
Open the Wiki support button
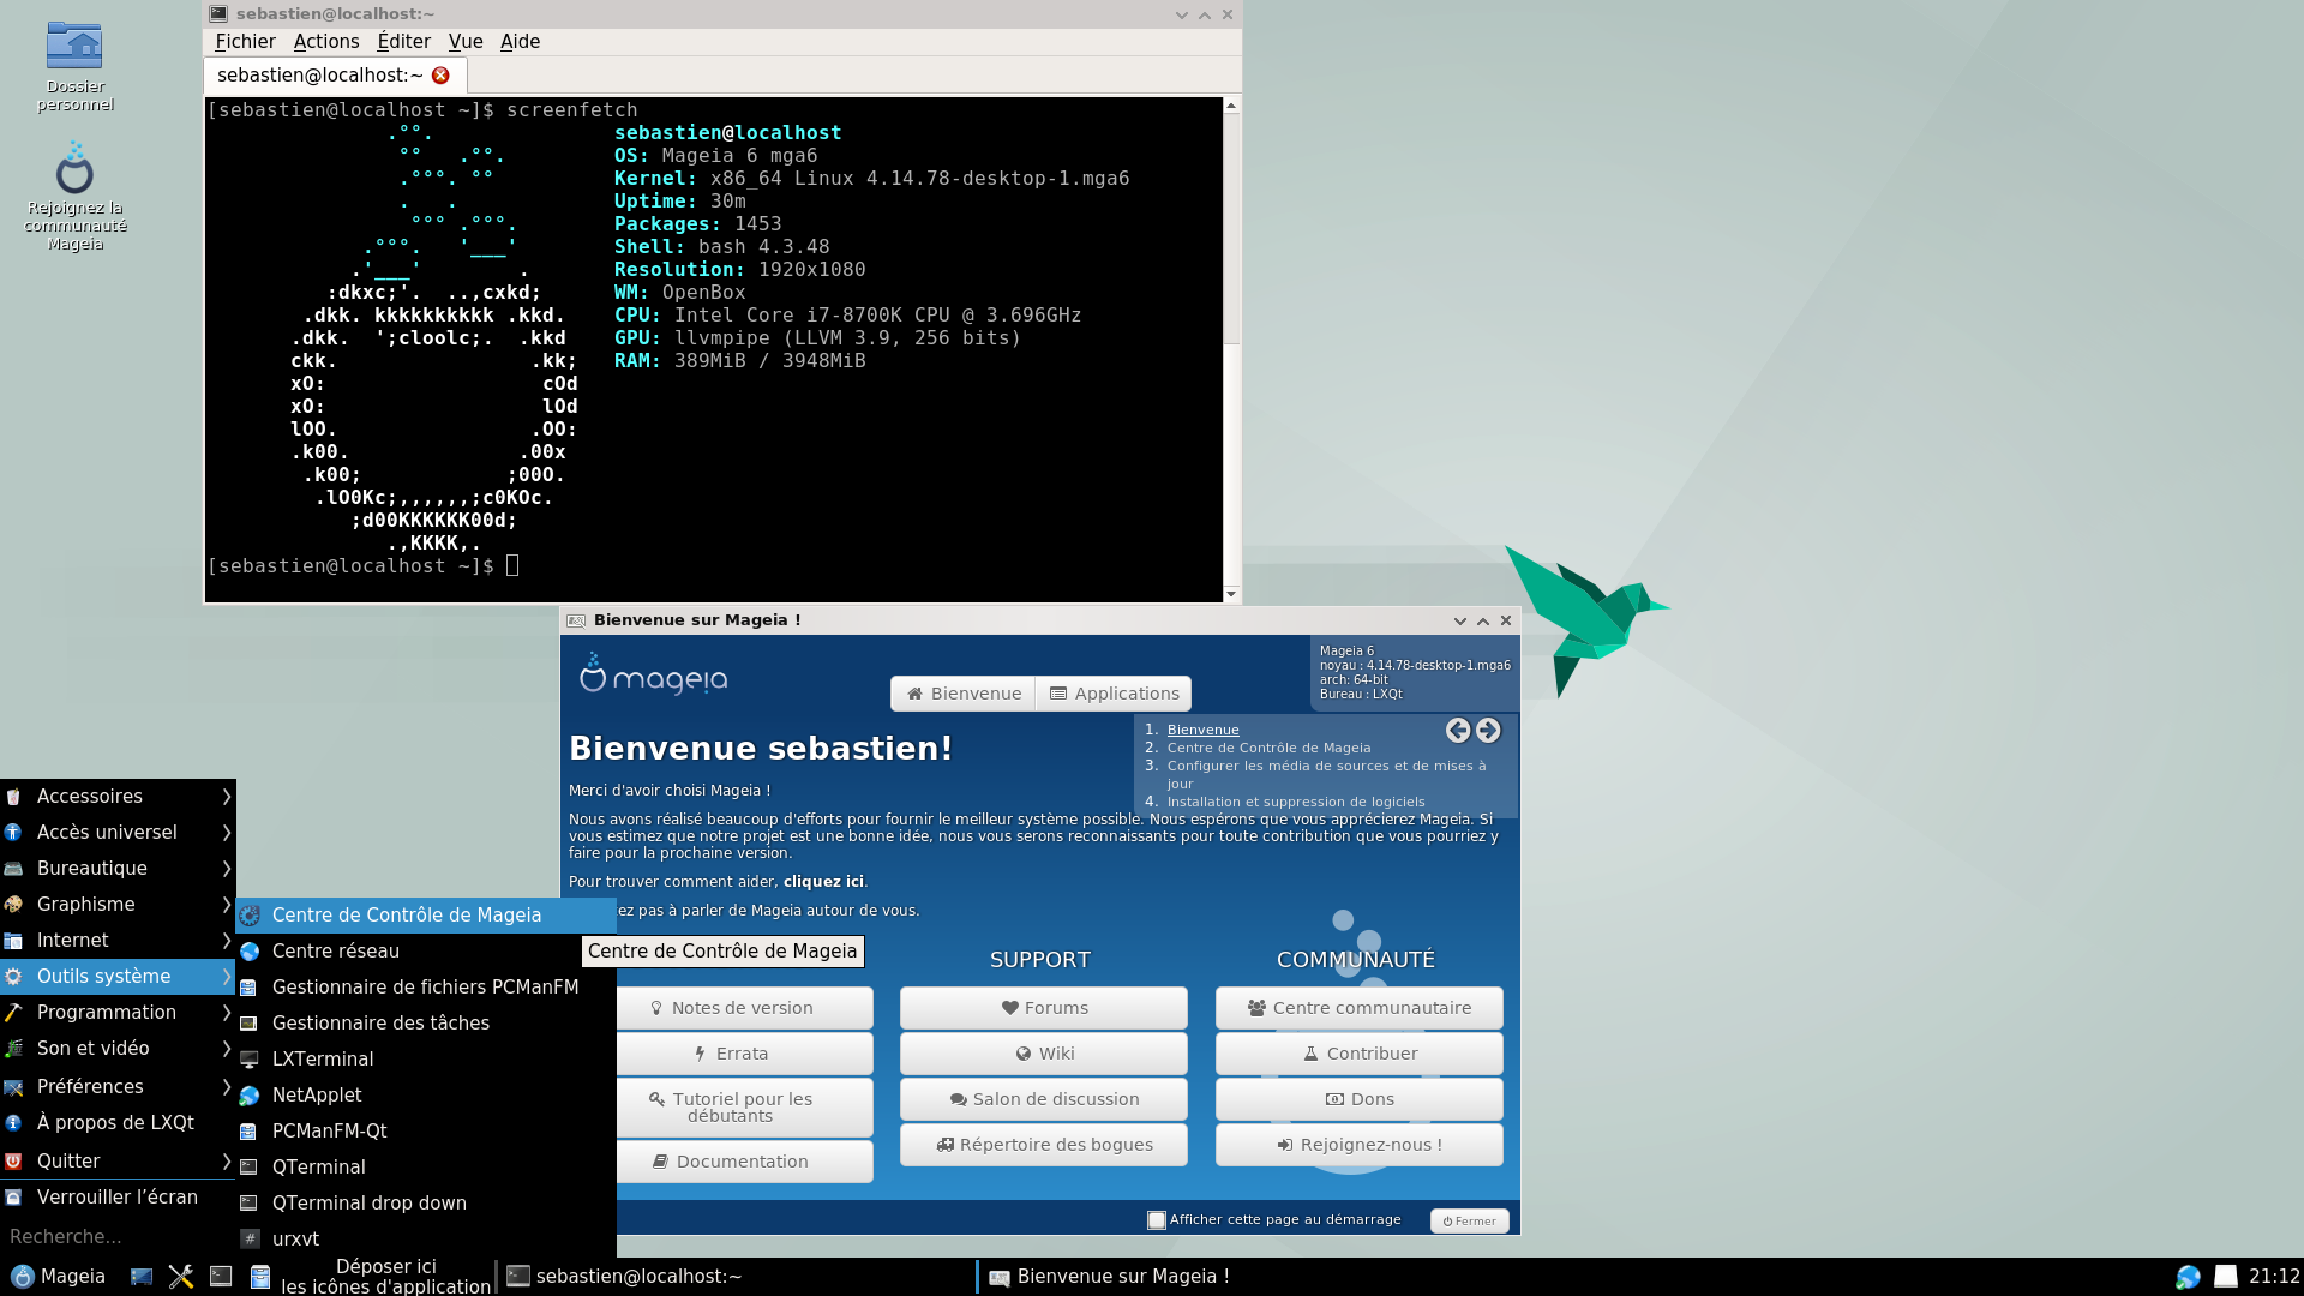[x=1043, y=1053]
